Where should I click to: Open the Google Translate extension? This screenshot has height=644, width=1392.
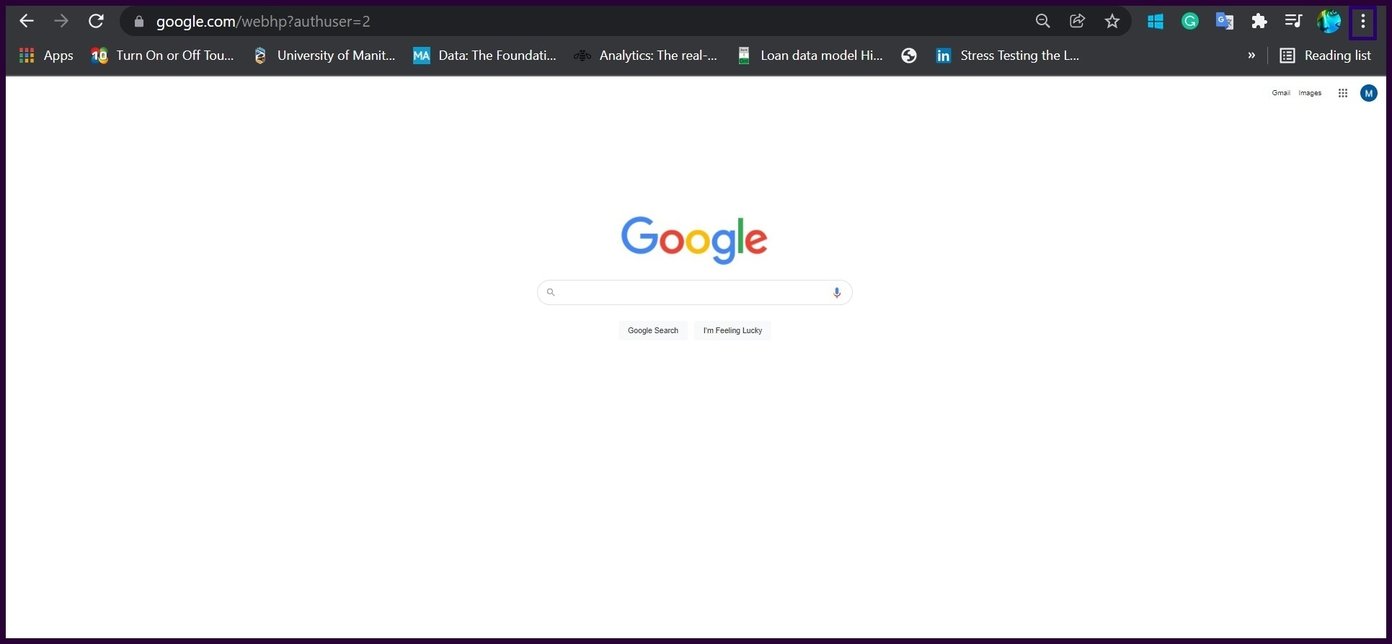pos(1224,21)
